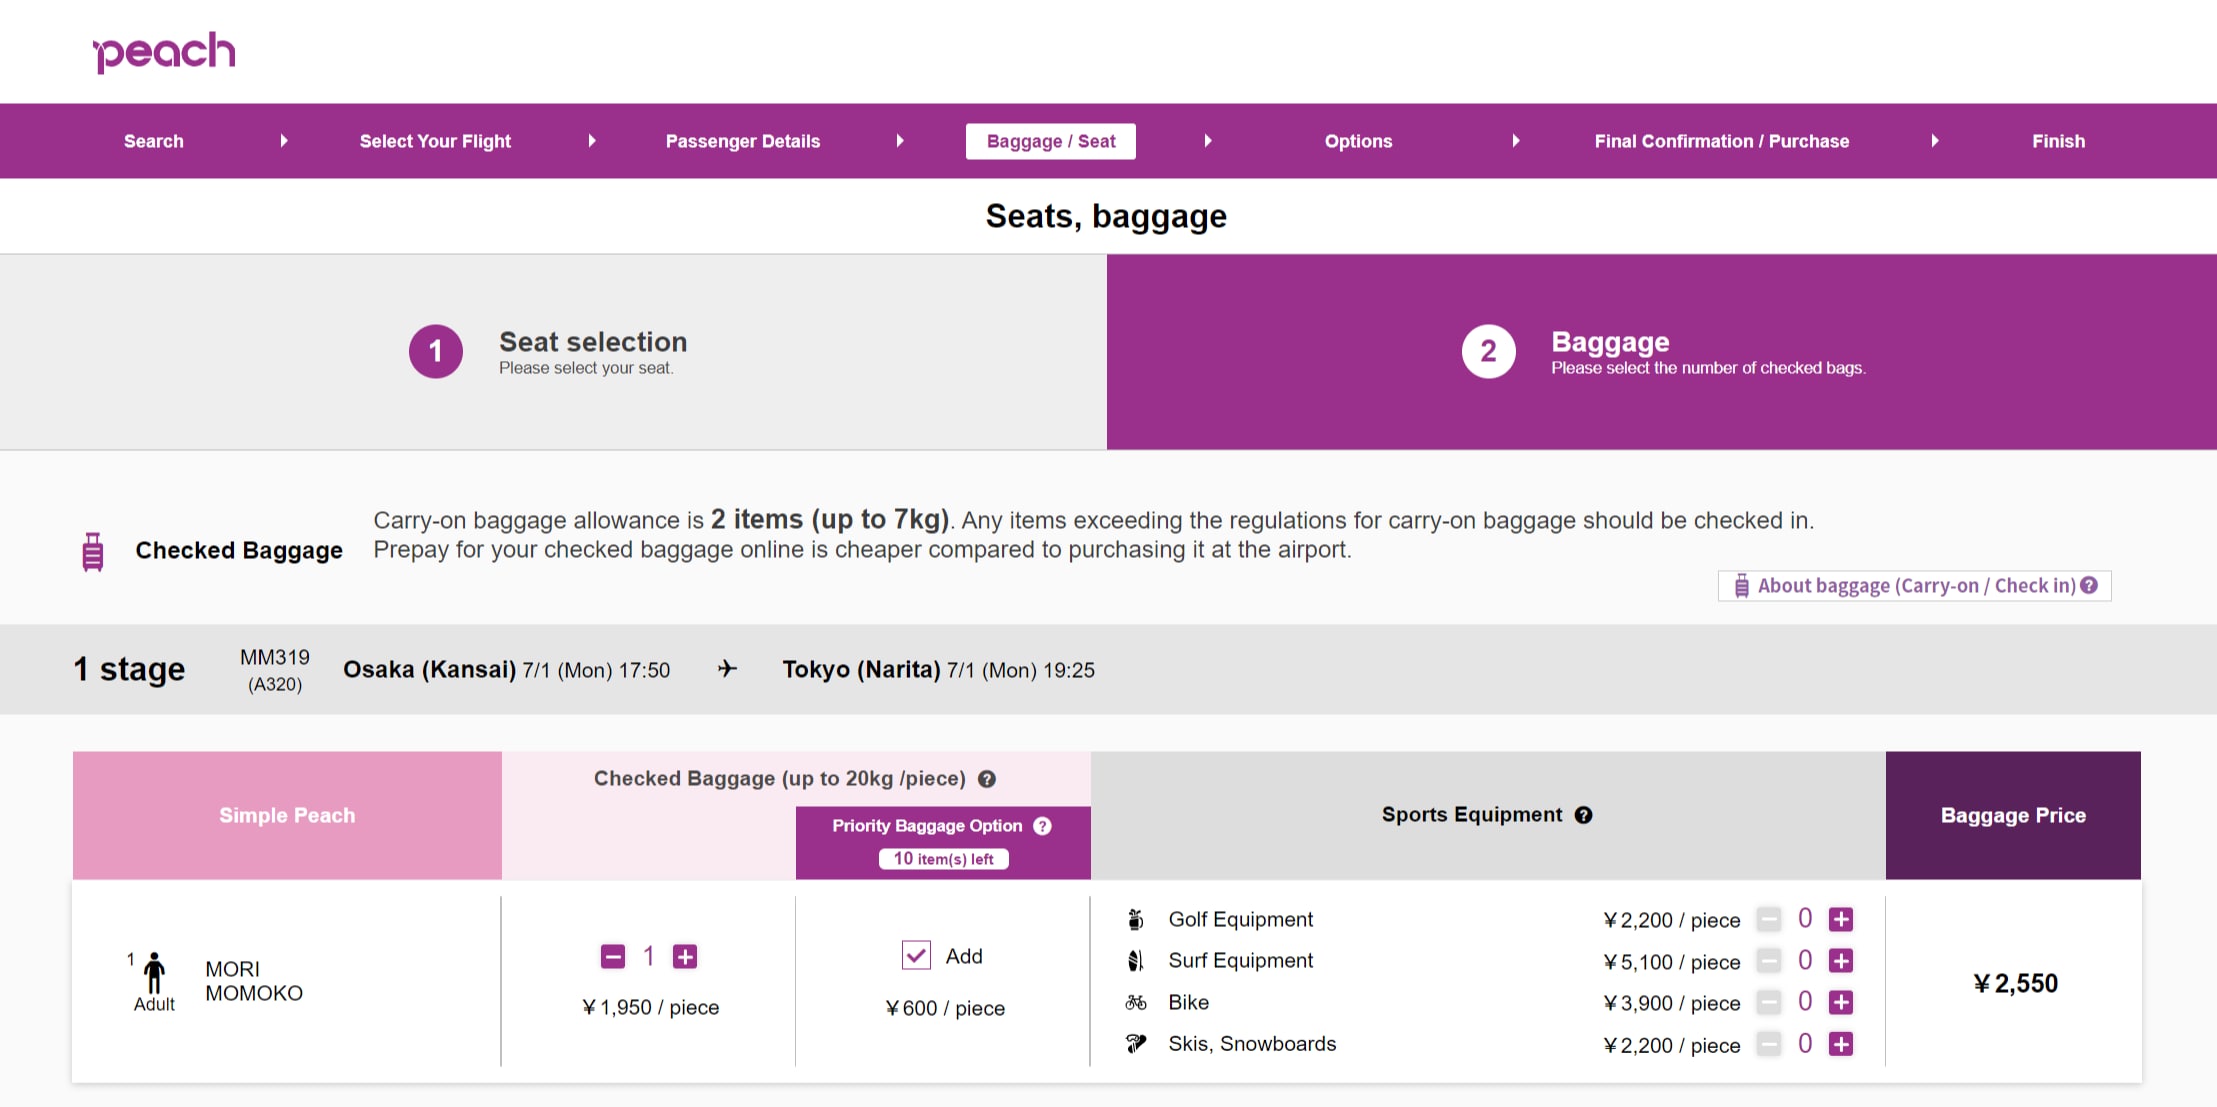Image resolution: width=2217 pixels, height=1107 pixels.
Task: Click the ¥3,900 / piece Bike price
Action: [1672, 1003]
